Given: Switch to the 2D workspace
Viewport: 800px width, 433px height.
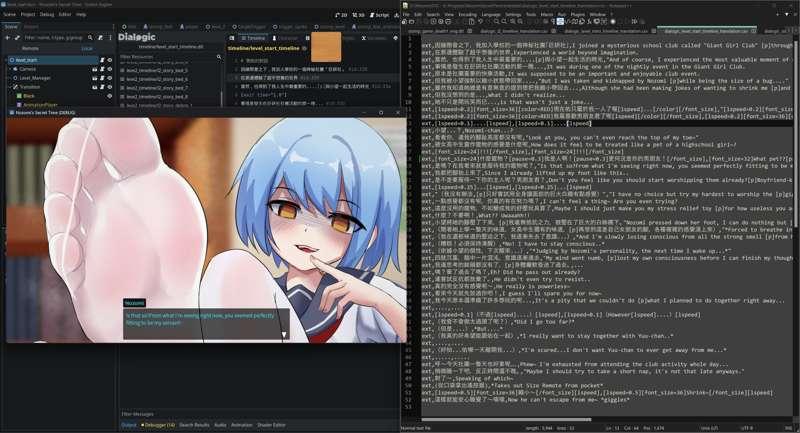Looking at the screenshot, I should pos(341,15).
